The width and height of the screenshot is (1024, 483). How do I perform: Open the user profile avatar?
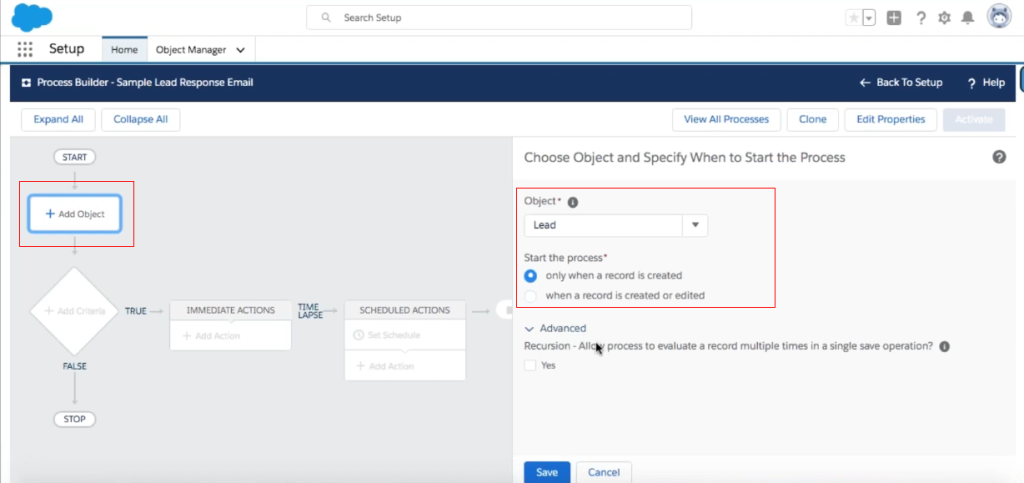click(x=999, y=17)
